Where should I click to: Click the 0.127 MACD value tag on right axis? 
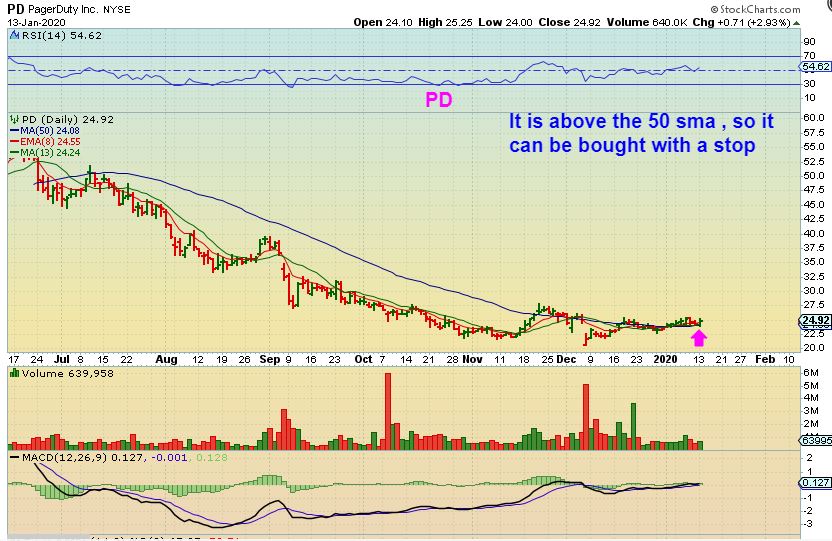click(x=816, y=483)
